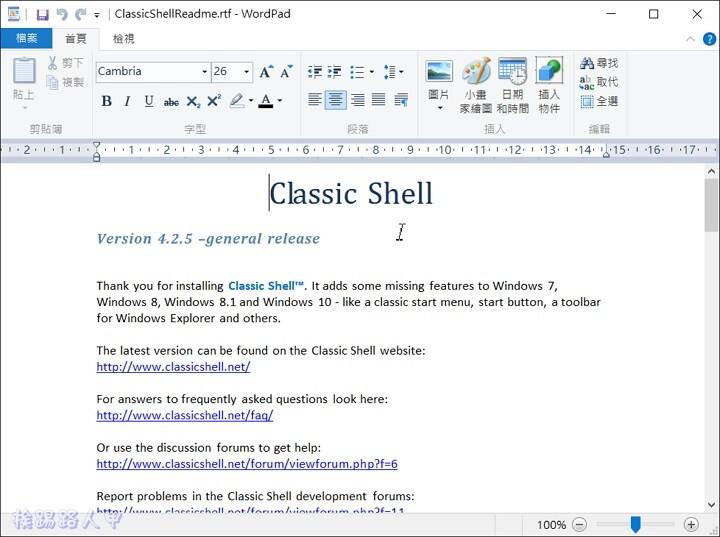Decrease the paragraph indent

coord(315,72)
